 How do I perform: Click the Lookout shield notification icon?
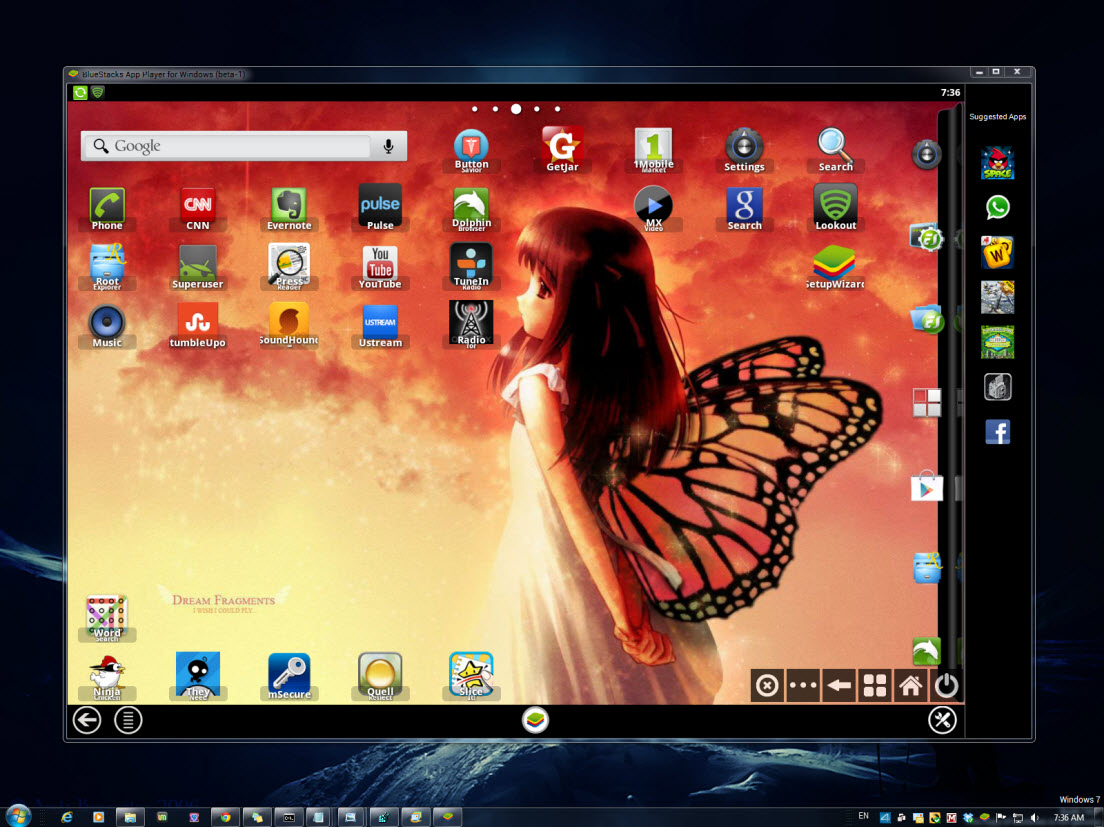[x=98, y=92]
